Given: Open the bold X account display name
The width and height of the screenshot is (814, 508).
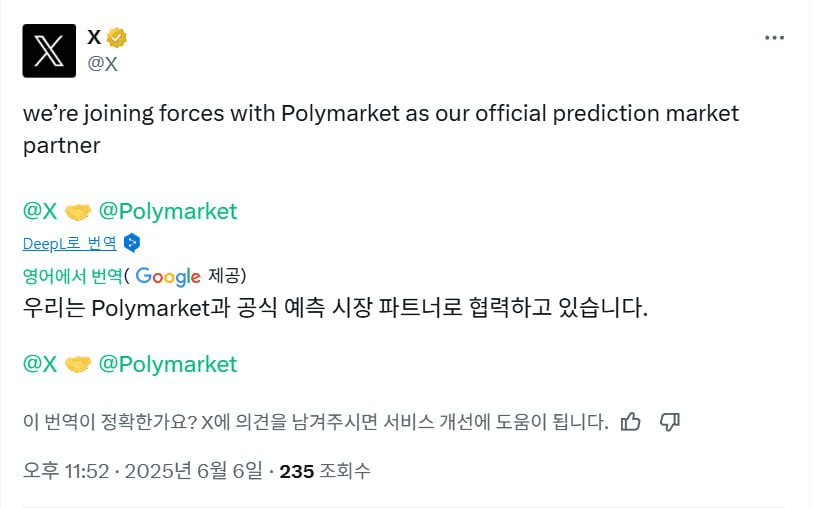Looking at the screenshot, I should pyautogui.click(x=94, y=38).
